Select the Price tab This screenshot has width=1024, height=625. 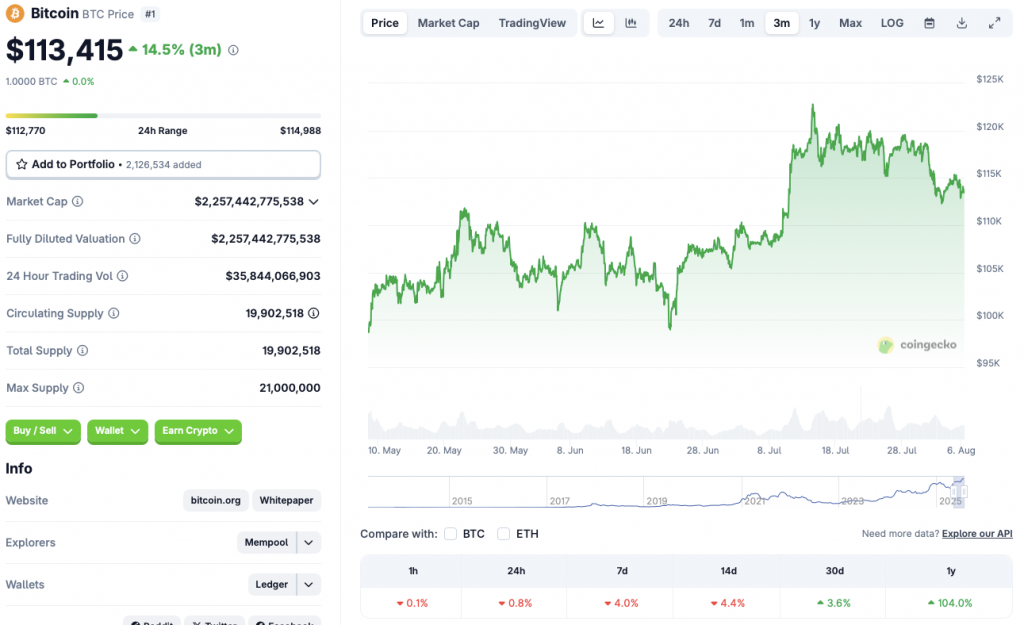(x=385, y=23)
